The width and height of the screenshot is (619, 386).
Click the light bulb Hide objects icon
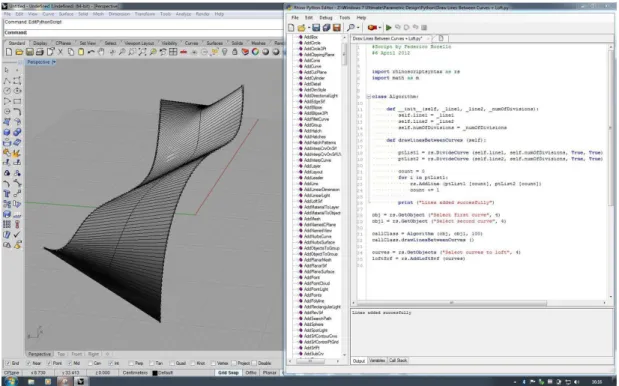click(x=225, y=52)
